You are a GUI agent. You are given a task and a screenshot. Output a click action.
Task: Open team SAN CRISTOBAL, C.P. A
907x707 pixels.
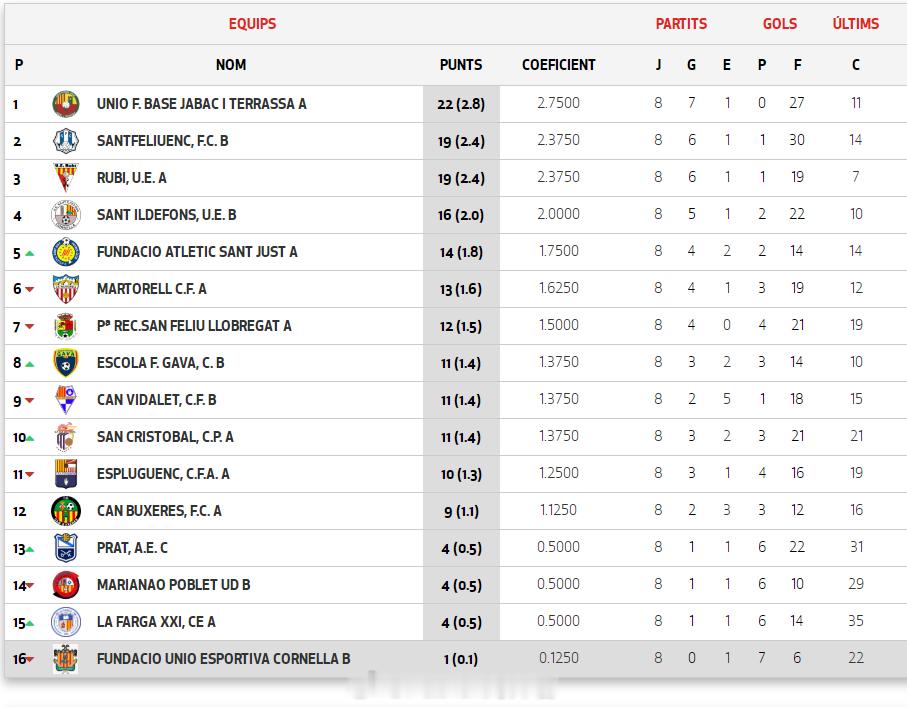pos(165,437)
